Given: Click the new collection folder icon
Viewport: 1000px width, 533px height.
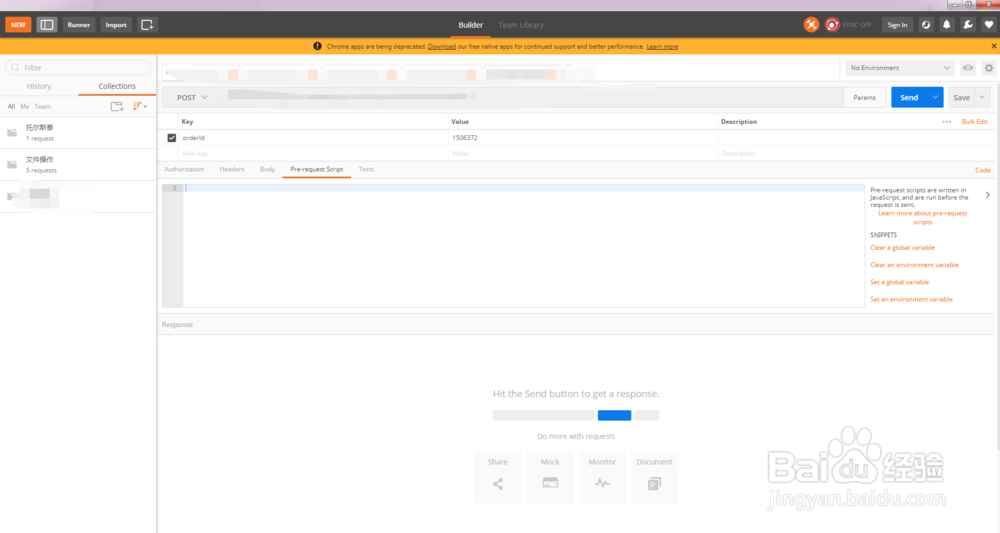Looking at the screenshot, I should point(117,106).
